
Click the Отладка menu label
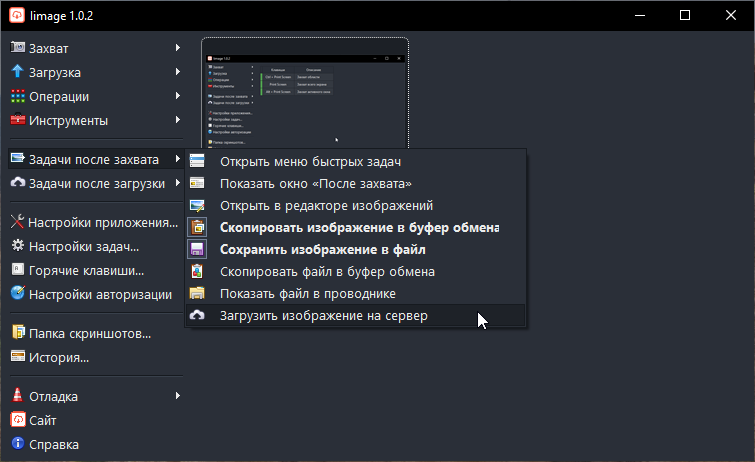click(53, 396)
